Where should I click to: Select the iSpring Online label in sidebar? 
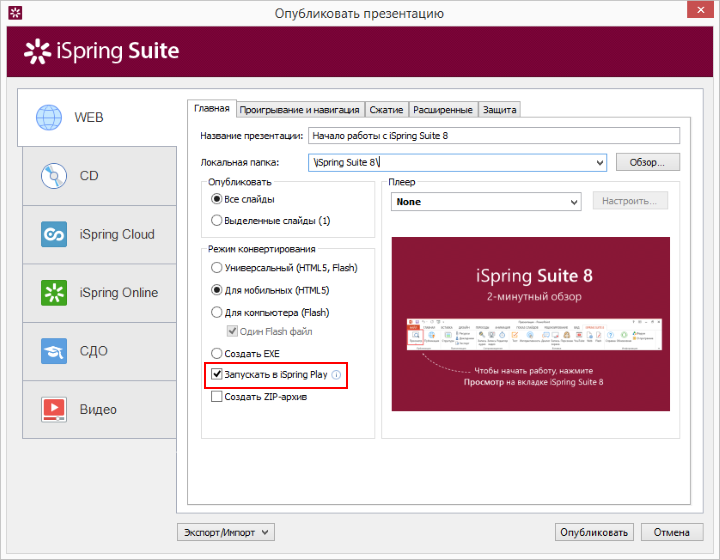pyautogui.click(x=118, y=293)
